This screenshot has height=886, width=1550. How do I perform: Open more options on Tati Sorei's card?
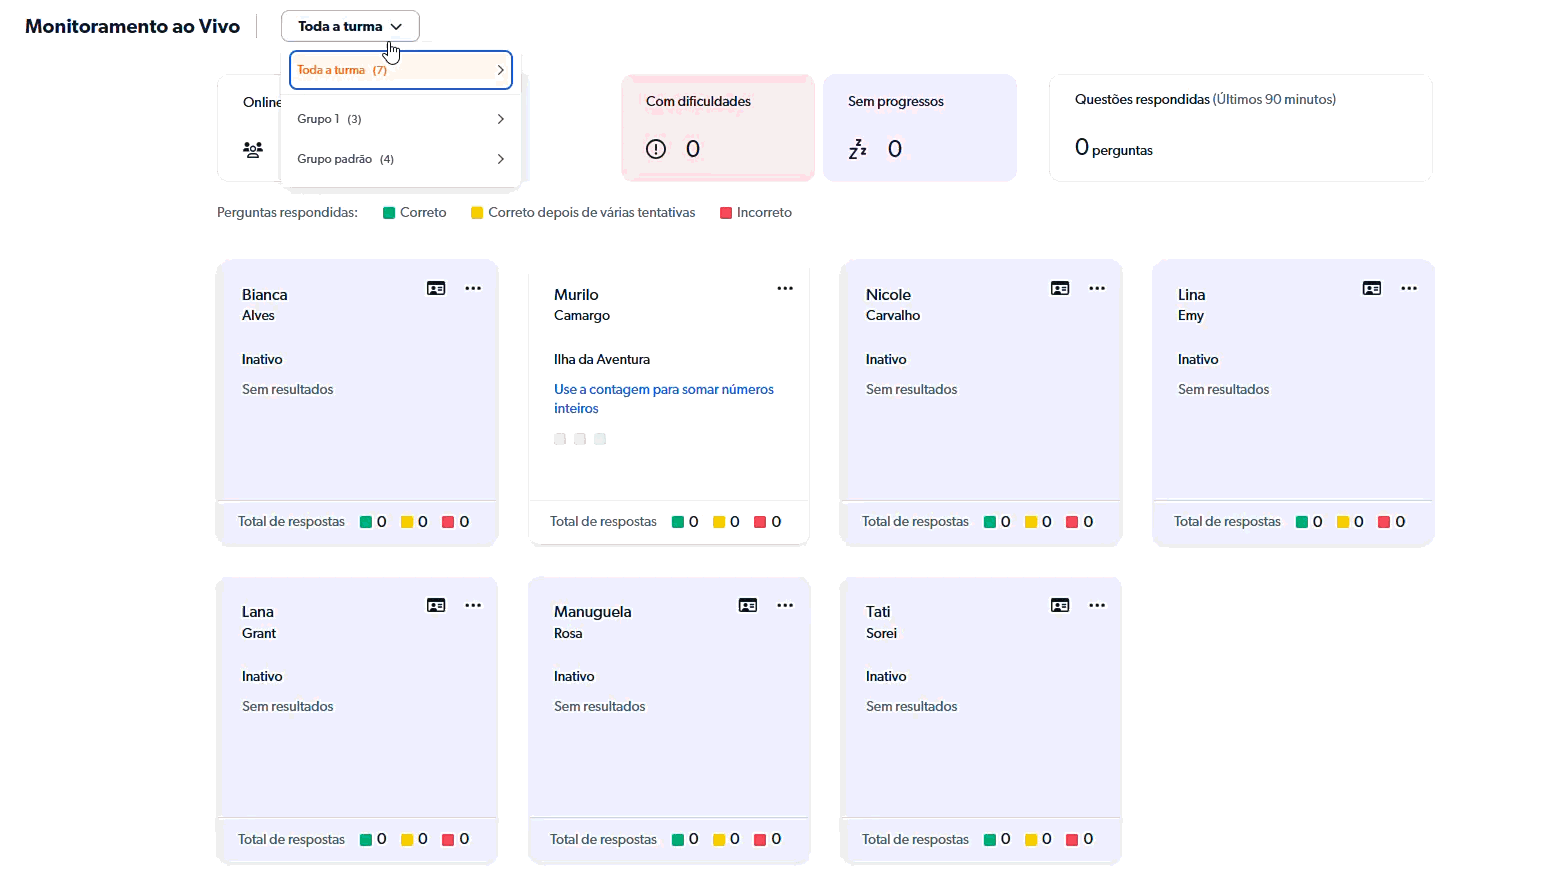(1097, 606)
